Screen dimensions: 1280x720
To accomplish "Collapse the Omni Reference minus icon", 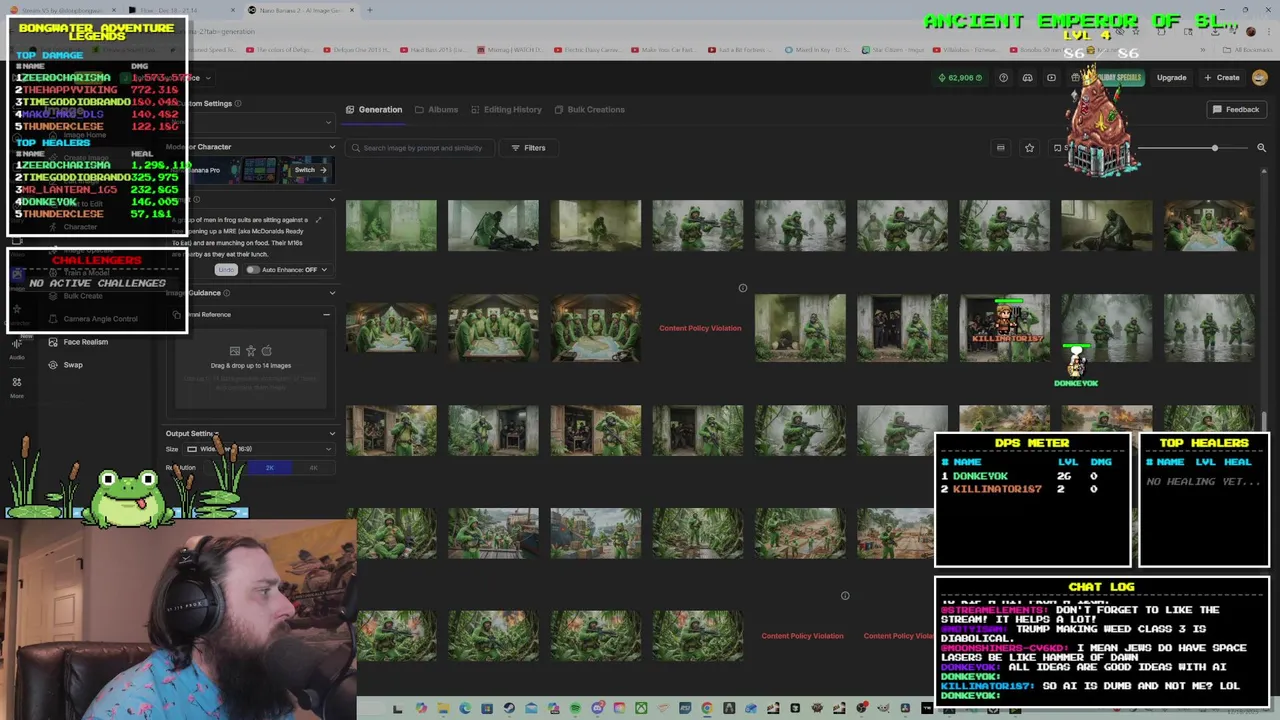I will (x=326, y=315).
